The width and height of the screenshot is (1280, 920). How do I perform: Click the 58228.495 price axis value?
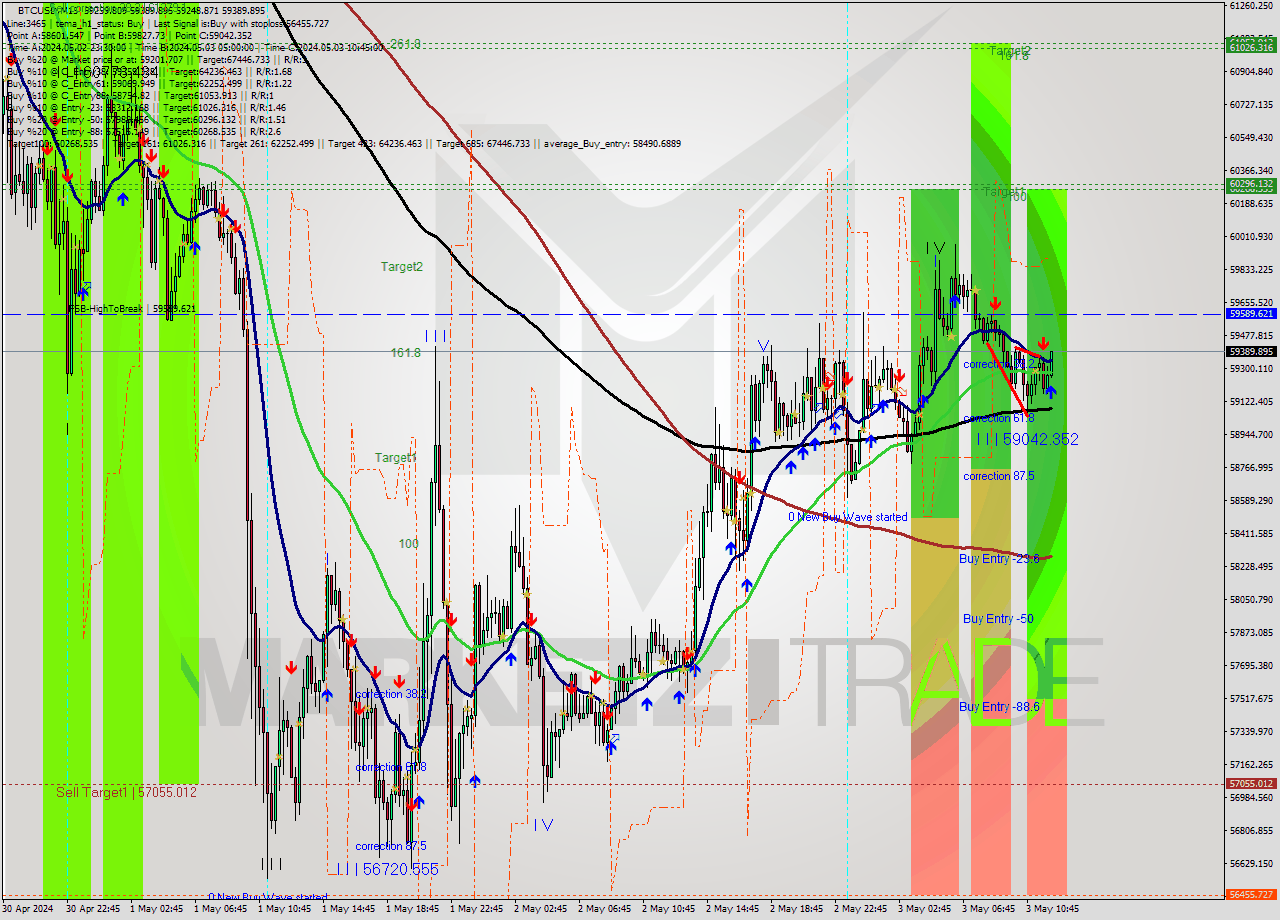[x=1251, y=567]
